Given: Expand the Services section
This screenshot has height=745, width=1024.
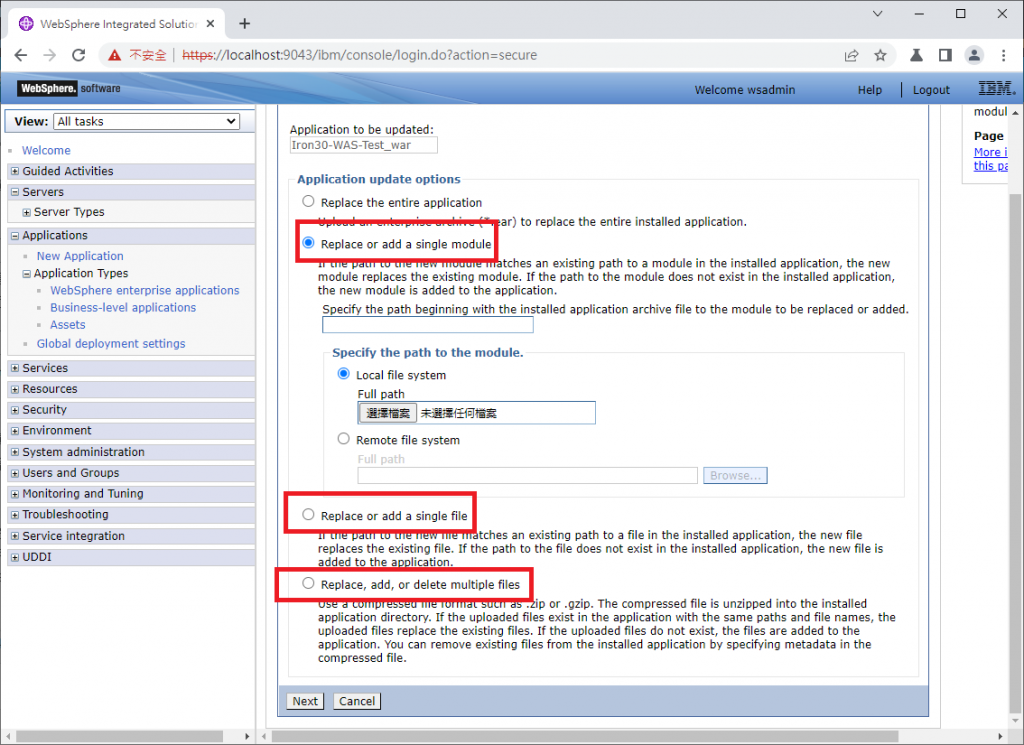Looking at the screenshot, I should (15, 368).
